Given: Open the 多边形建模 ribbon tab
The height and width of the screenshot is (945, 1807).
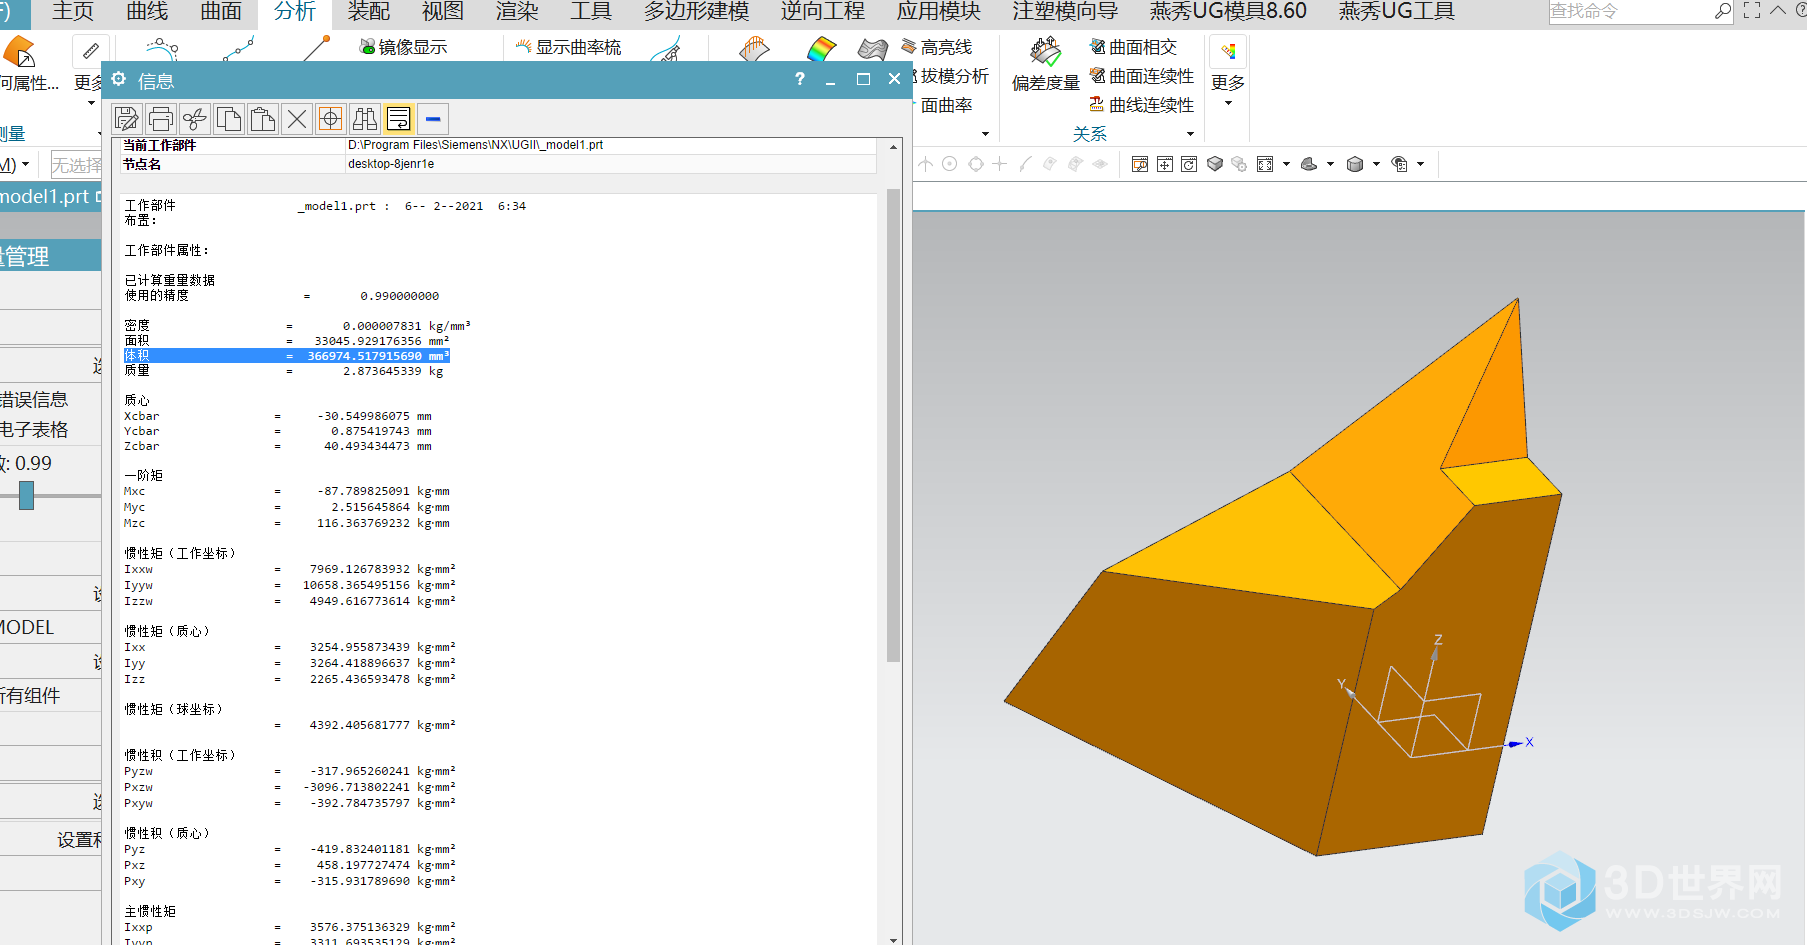Looking at the screenshot, I should tap(696, 12).
